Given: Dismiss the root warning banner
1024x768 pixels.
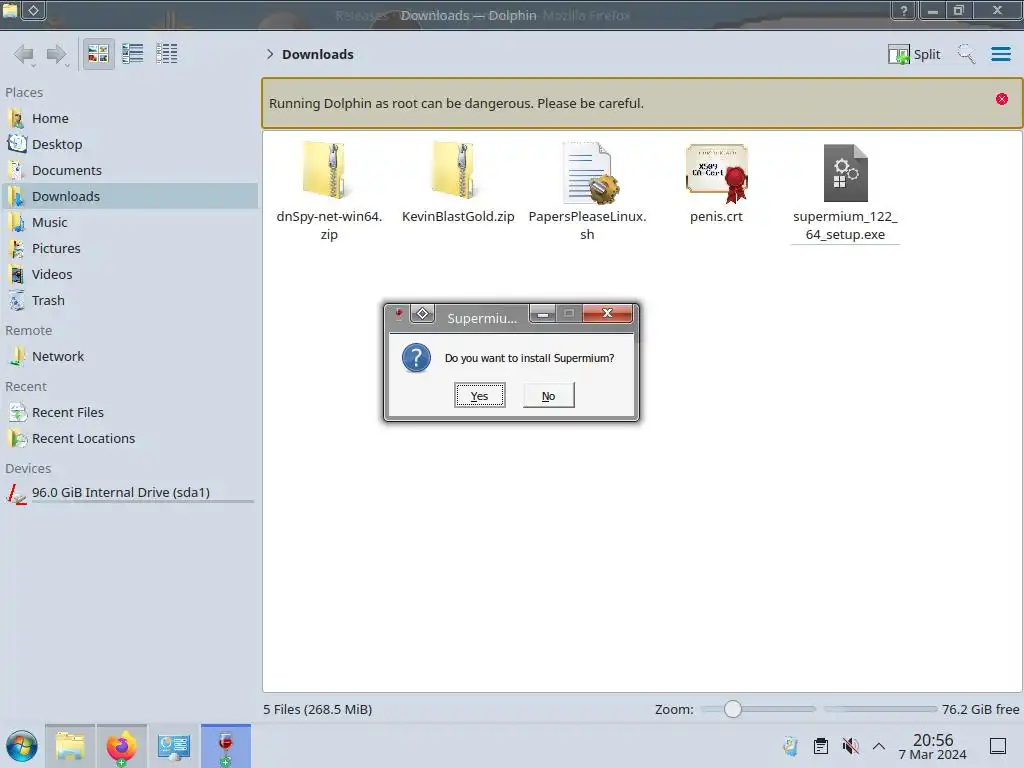Looking at the screenshot, I should pyautogui.click(x=1002, y=99).
